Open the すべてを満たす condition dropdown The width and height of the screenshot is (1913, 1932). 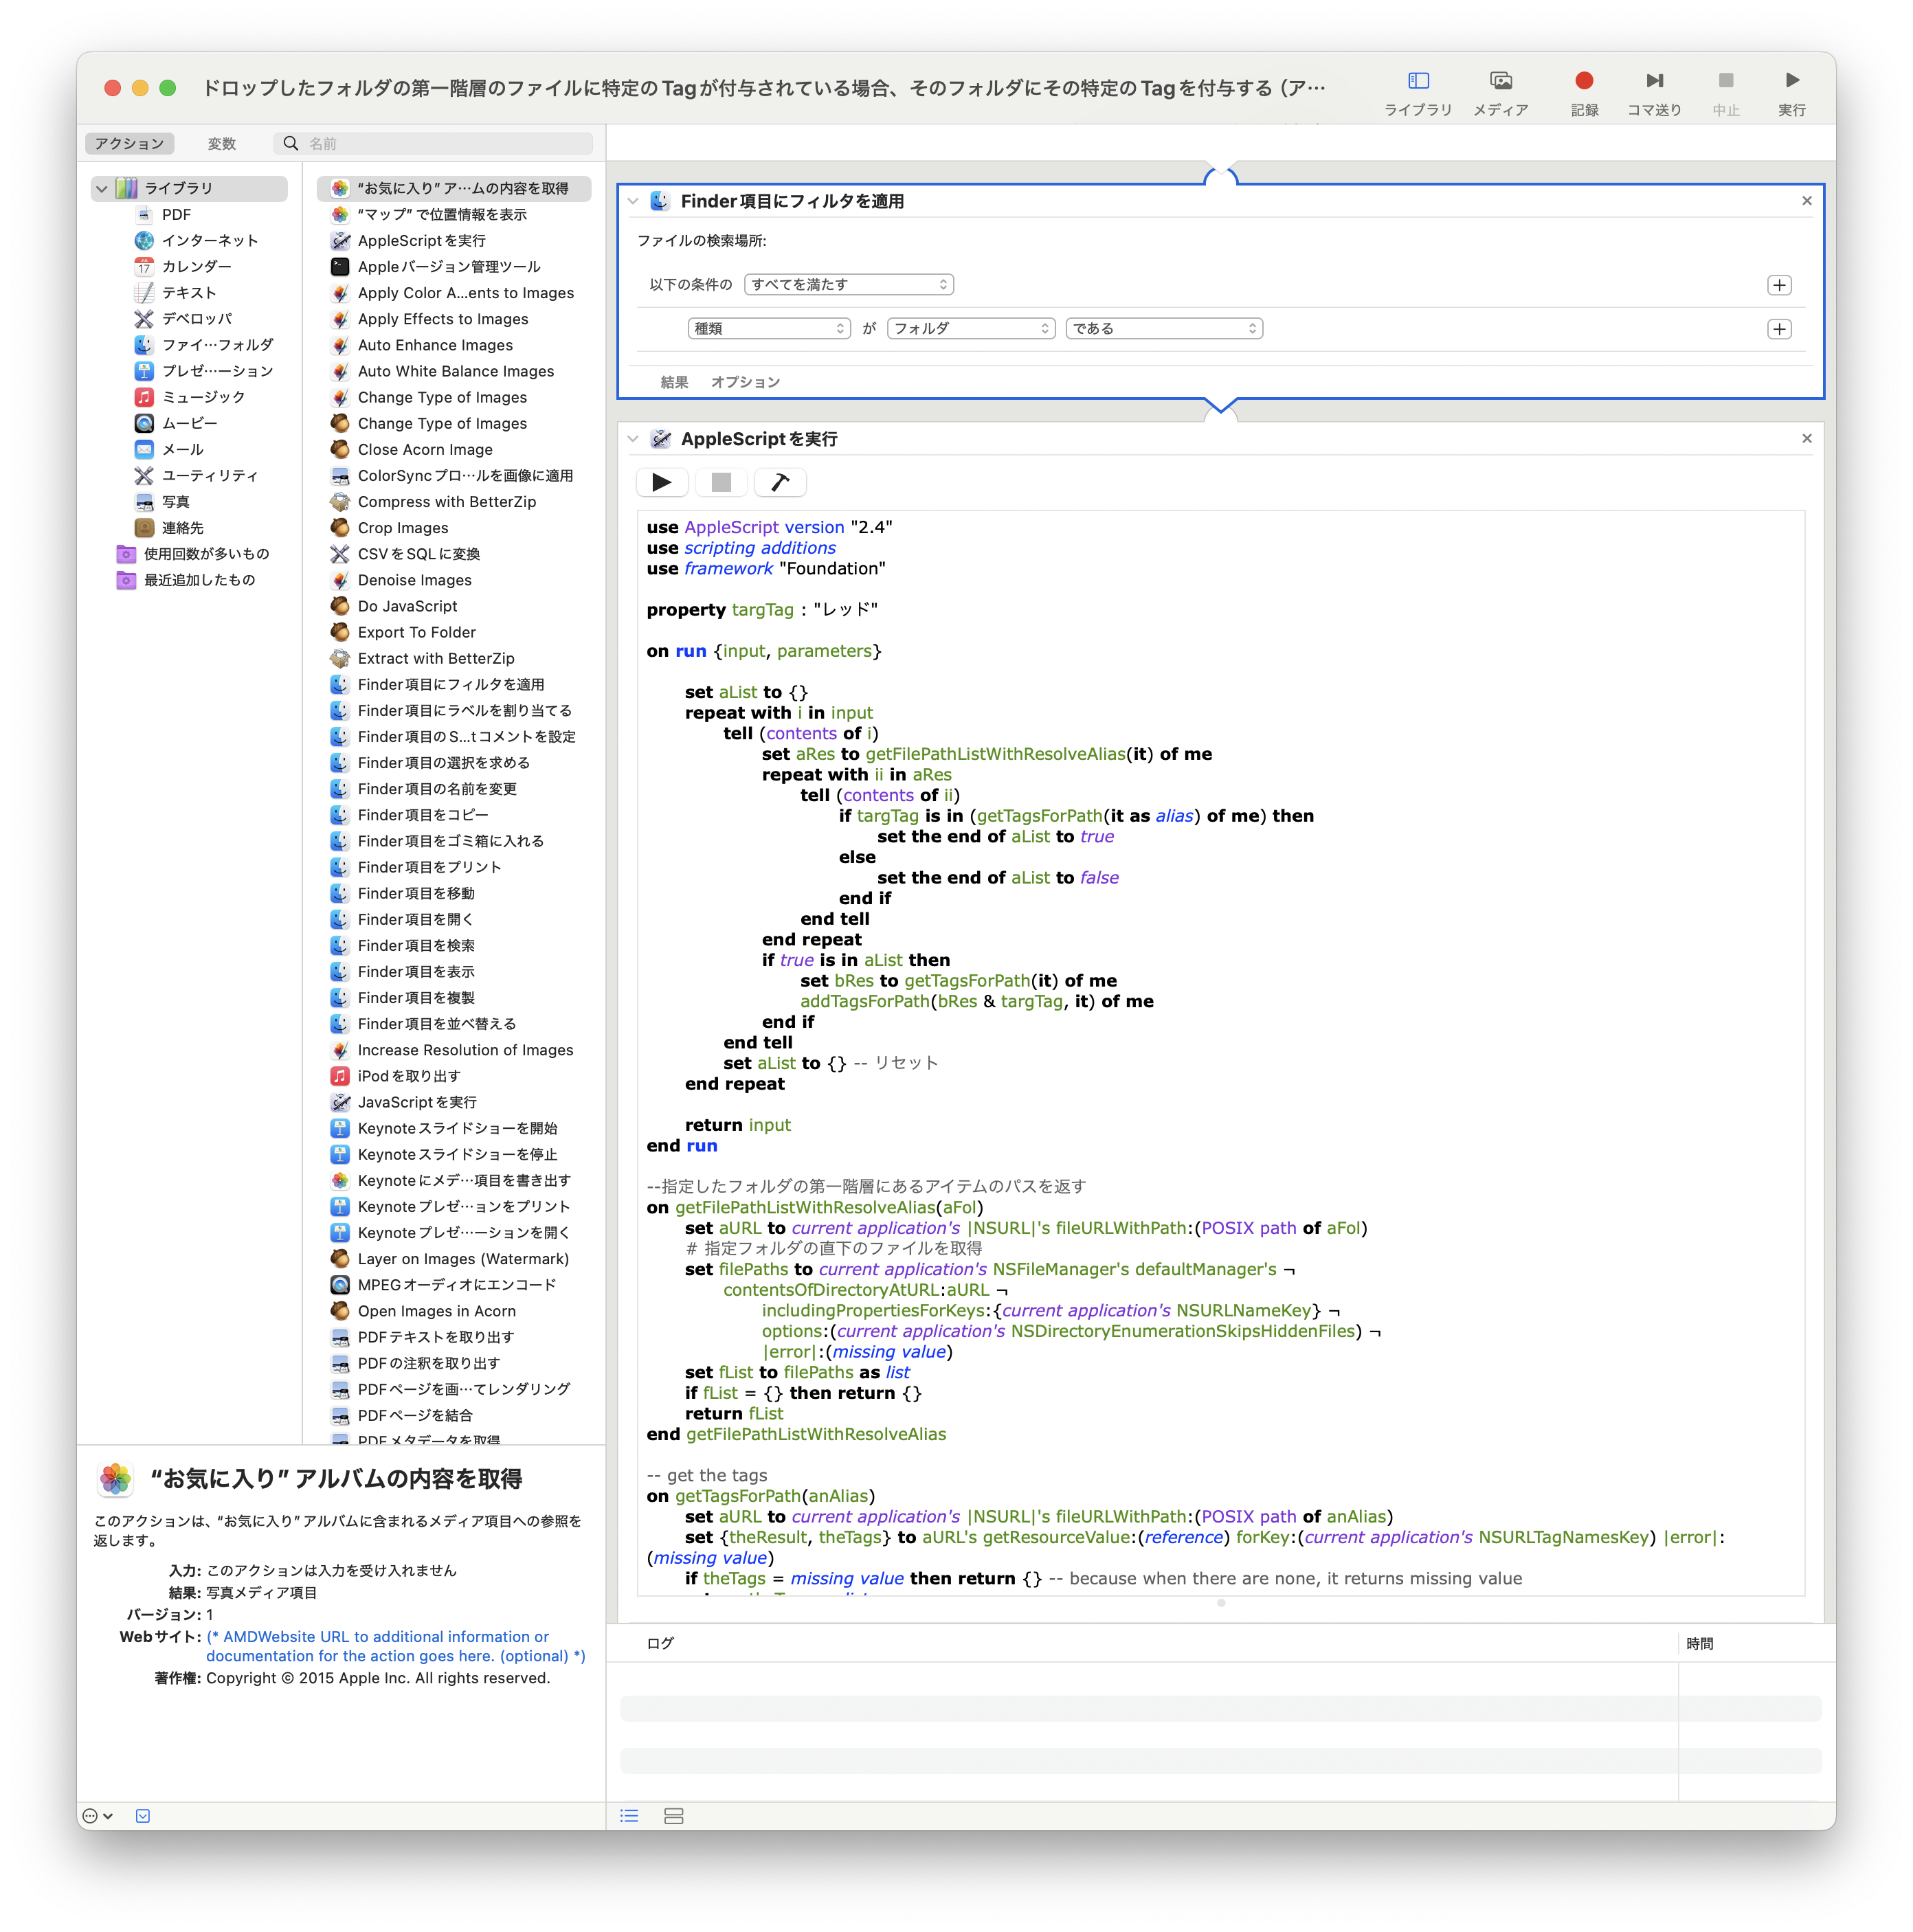click(x=848, y=285)
